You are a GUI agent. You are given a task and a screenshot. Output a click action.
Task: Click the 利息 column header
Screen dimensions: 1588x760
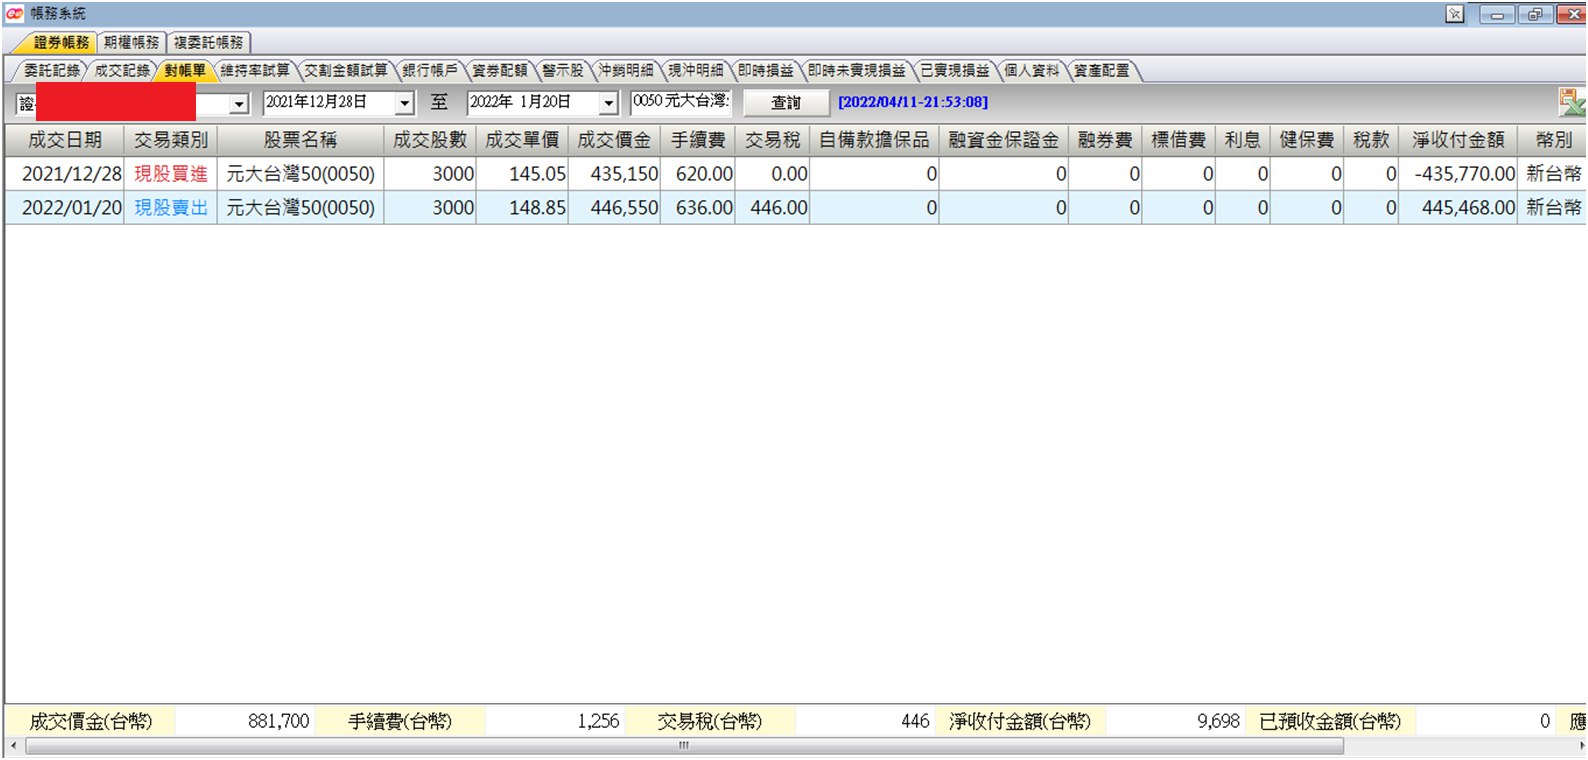1243,140
